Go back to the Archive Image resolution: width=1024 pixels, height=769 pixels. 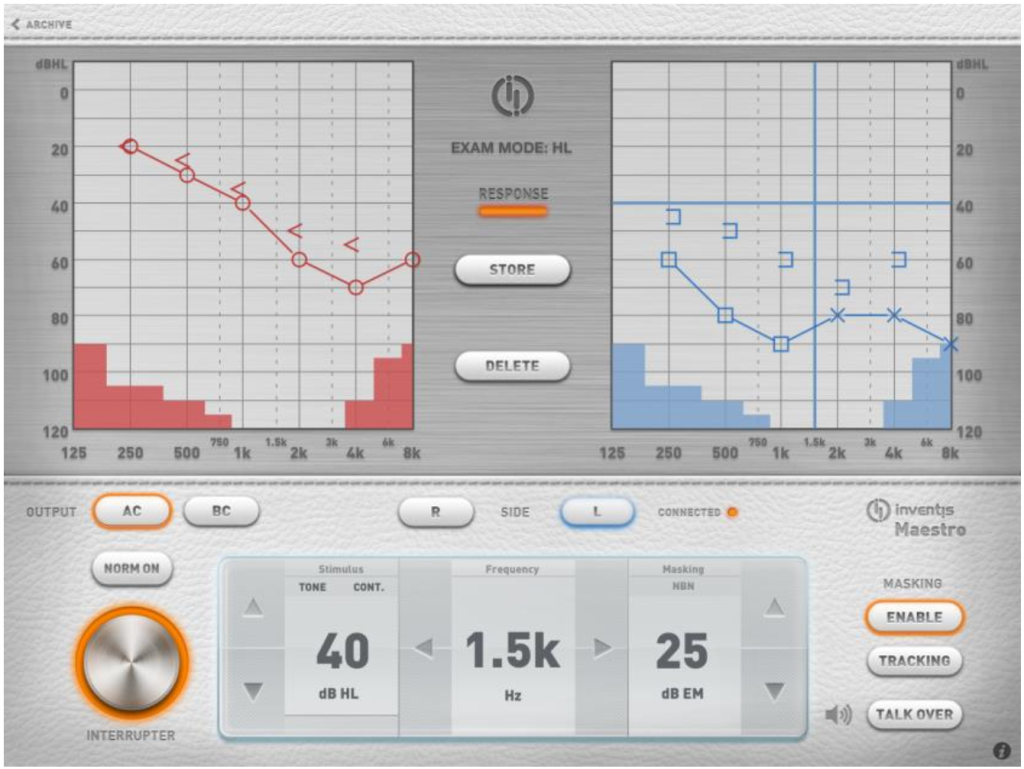coord(41,24)
